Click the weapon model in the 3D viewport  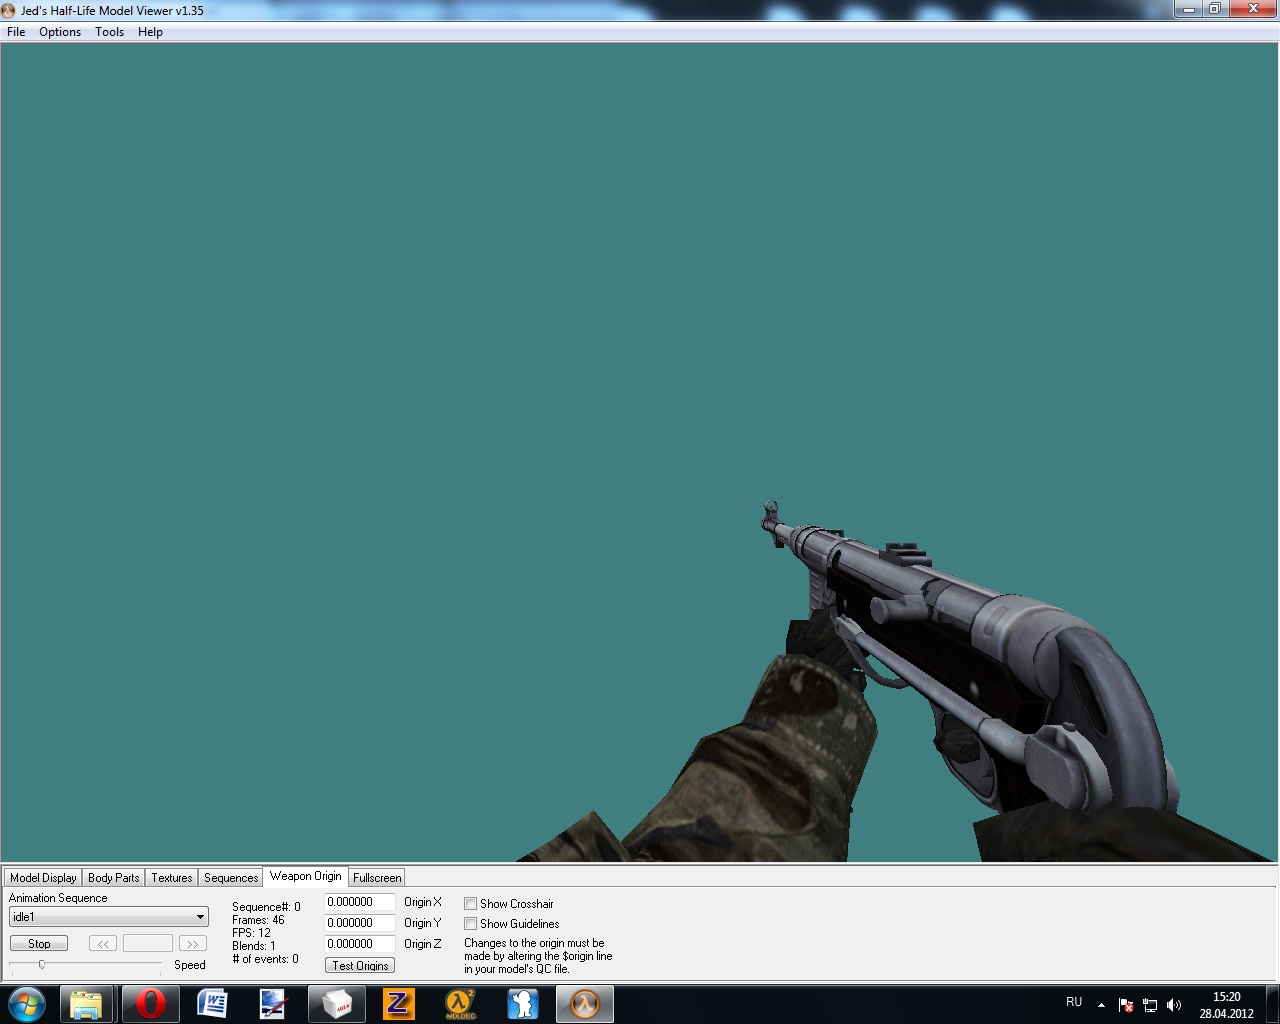(960, 650)
